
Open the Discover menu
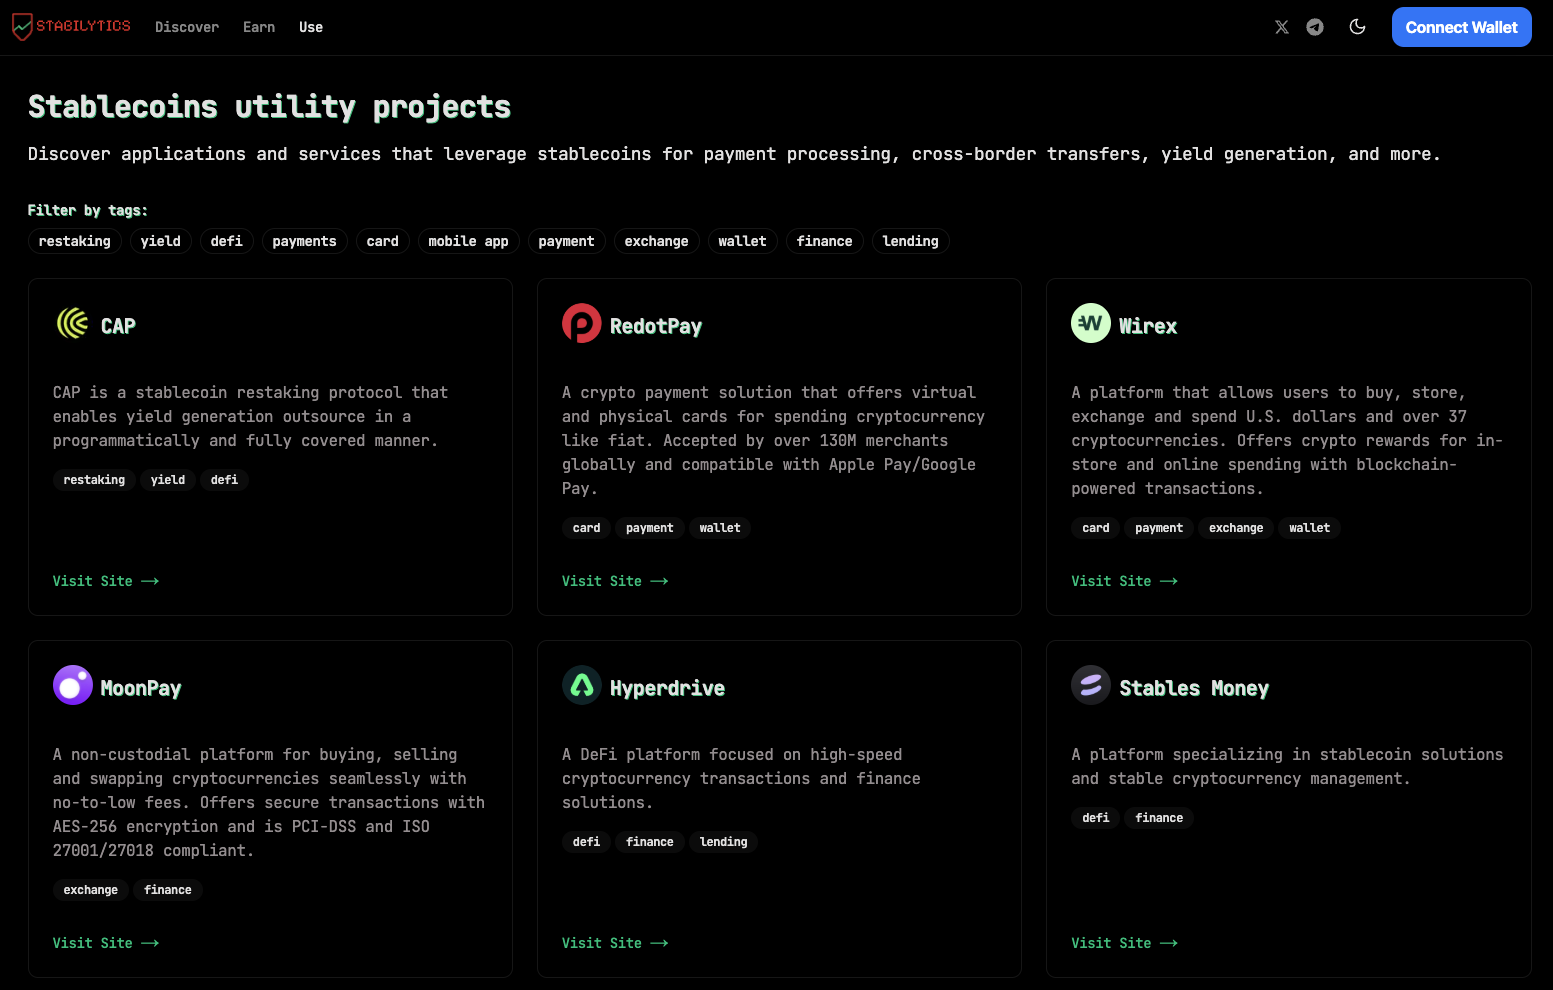[x=187, y=27]
